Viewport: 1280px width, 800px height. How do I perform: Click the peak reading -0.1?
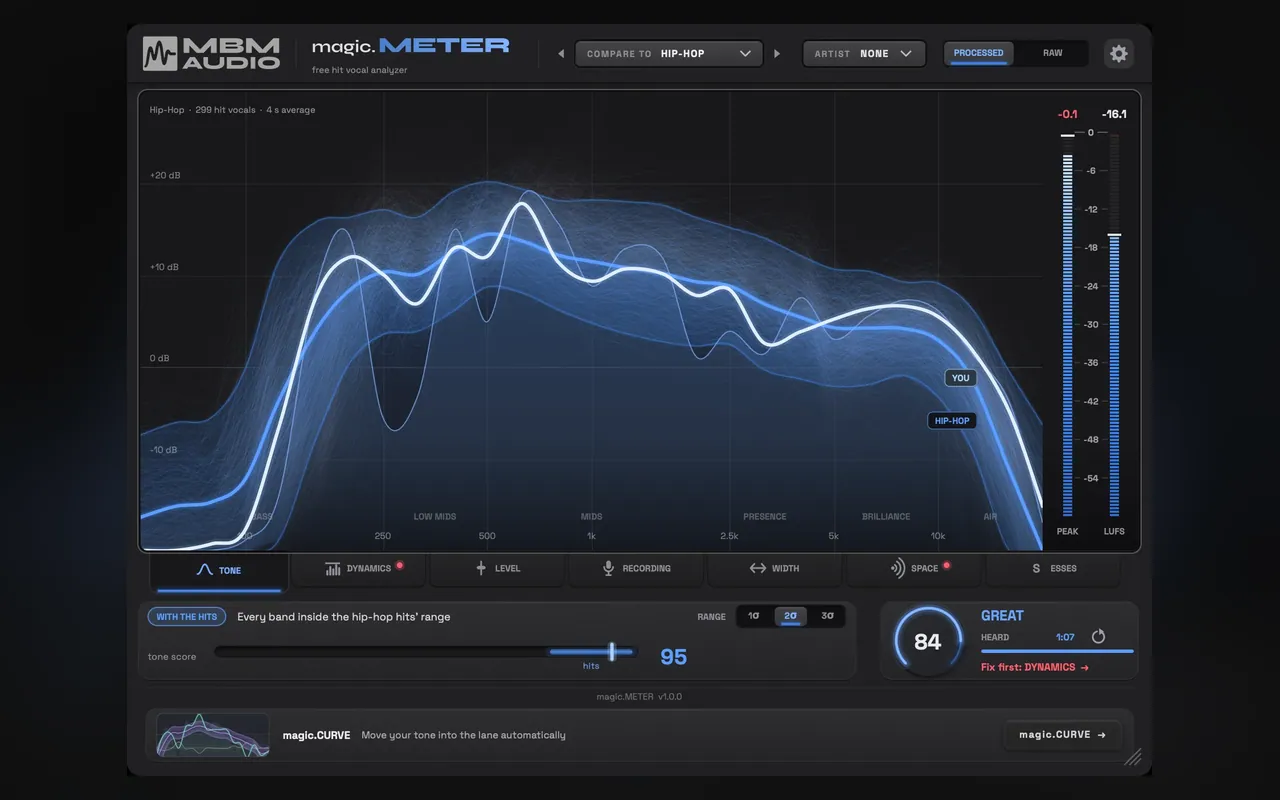[x=1068, y=114]
